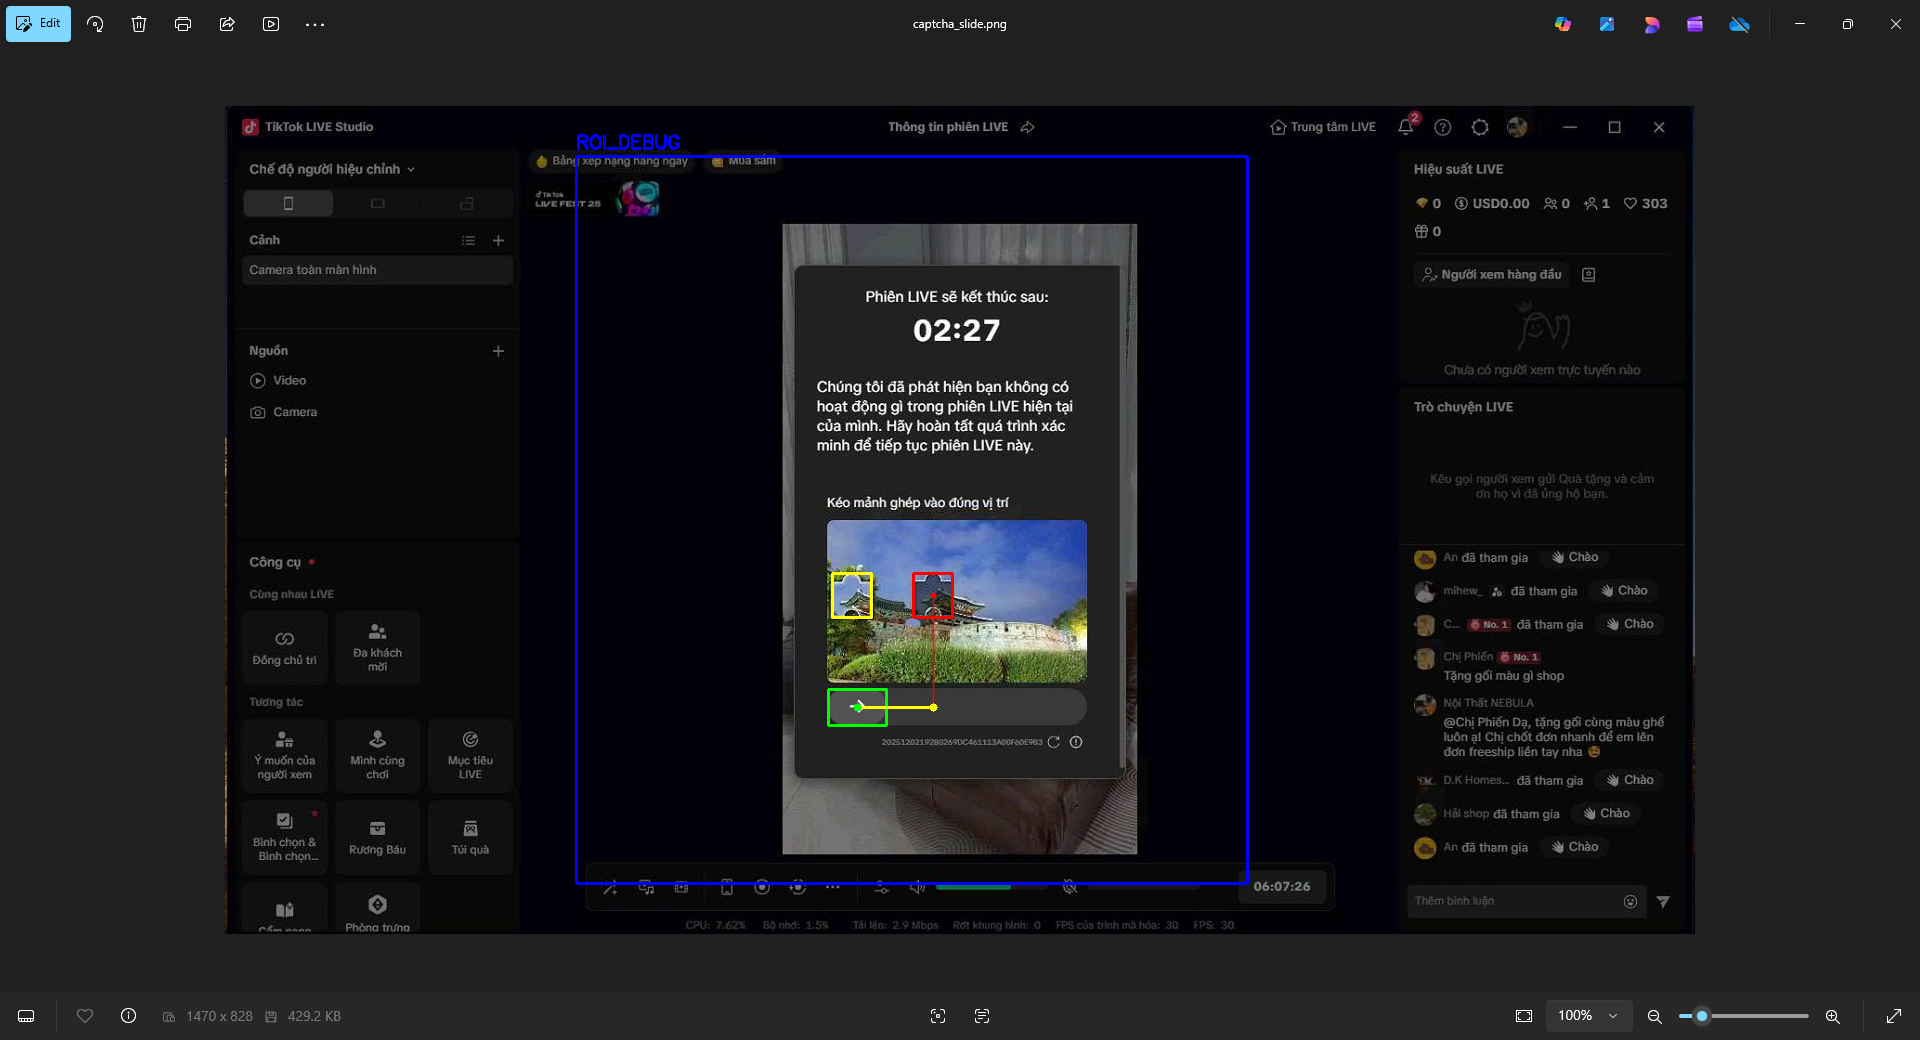Expand the 100% zoom level dropdown

[x=1613, y=1016]
